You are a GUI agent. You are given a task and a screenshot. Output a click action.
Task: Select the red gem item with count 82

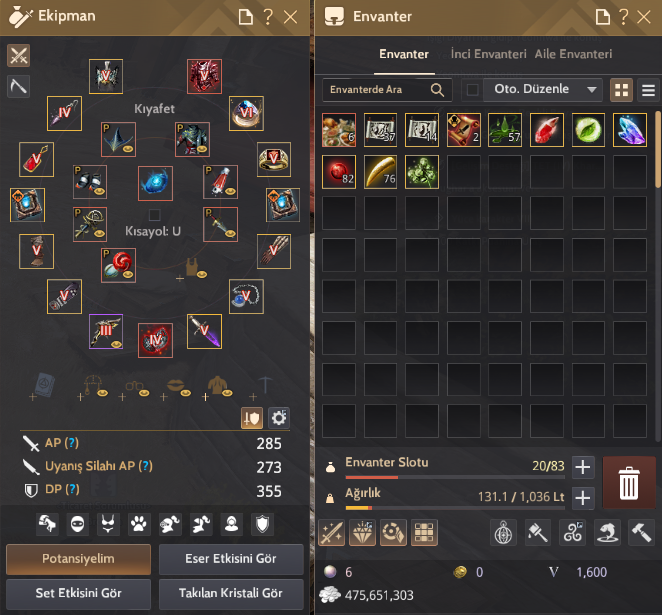339,172
